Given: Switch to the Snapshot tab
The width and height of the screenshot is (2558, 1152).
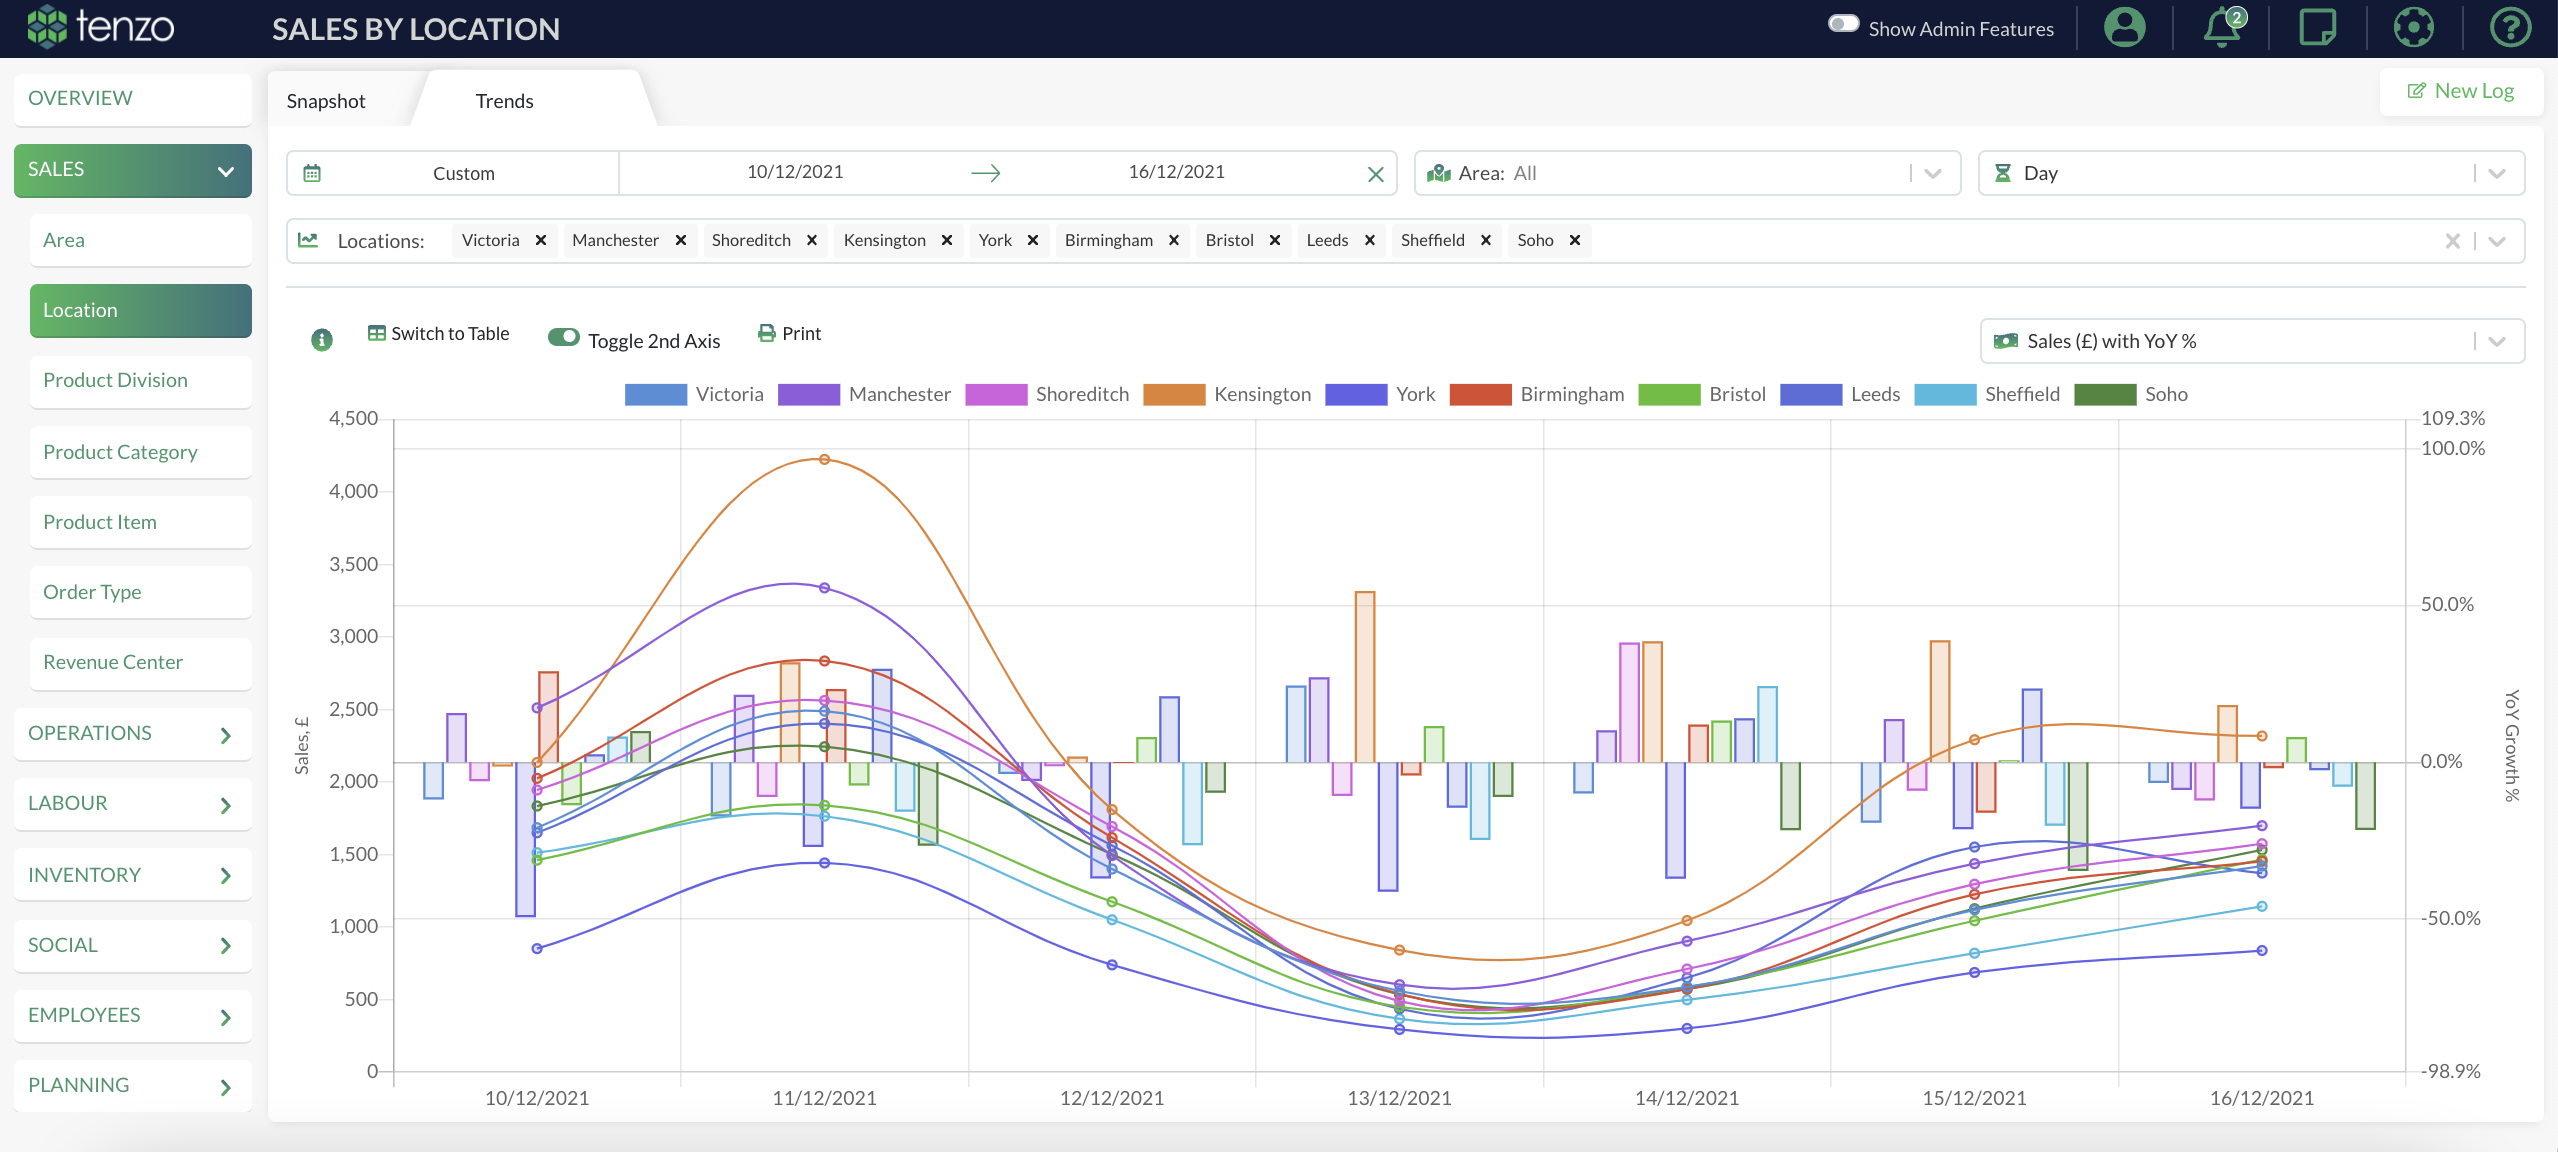Looking at the screenshot, I should [326, 100].
